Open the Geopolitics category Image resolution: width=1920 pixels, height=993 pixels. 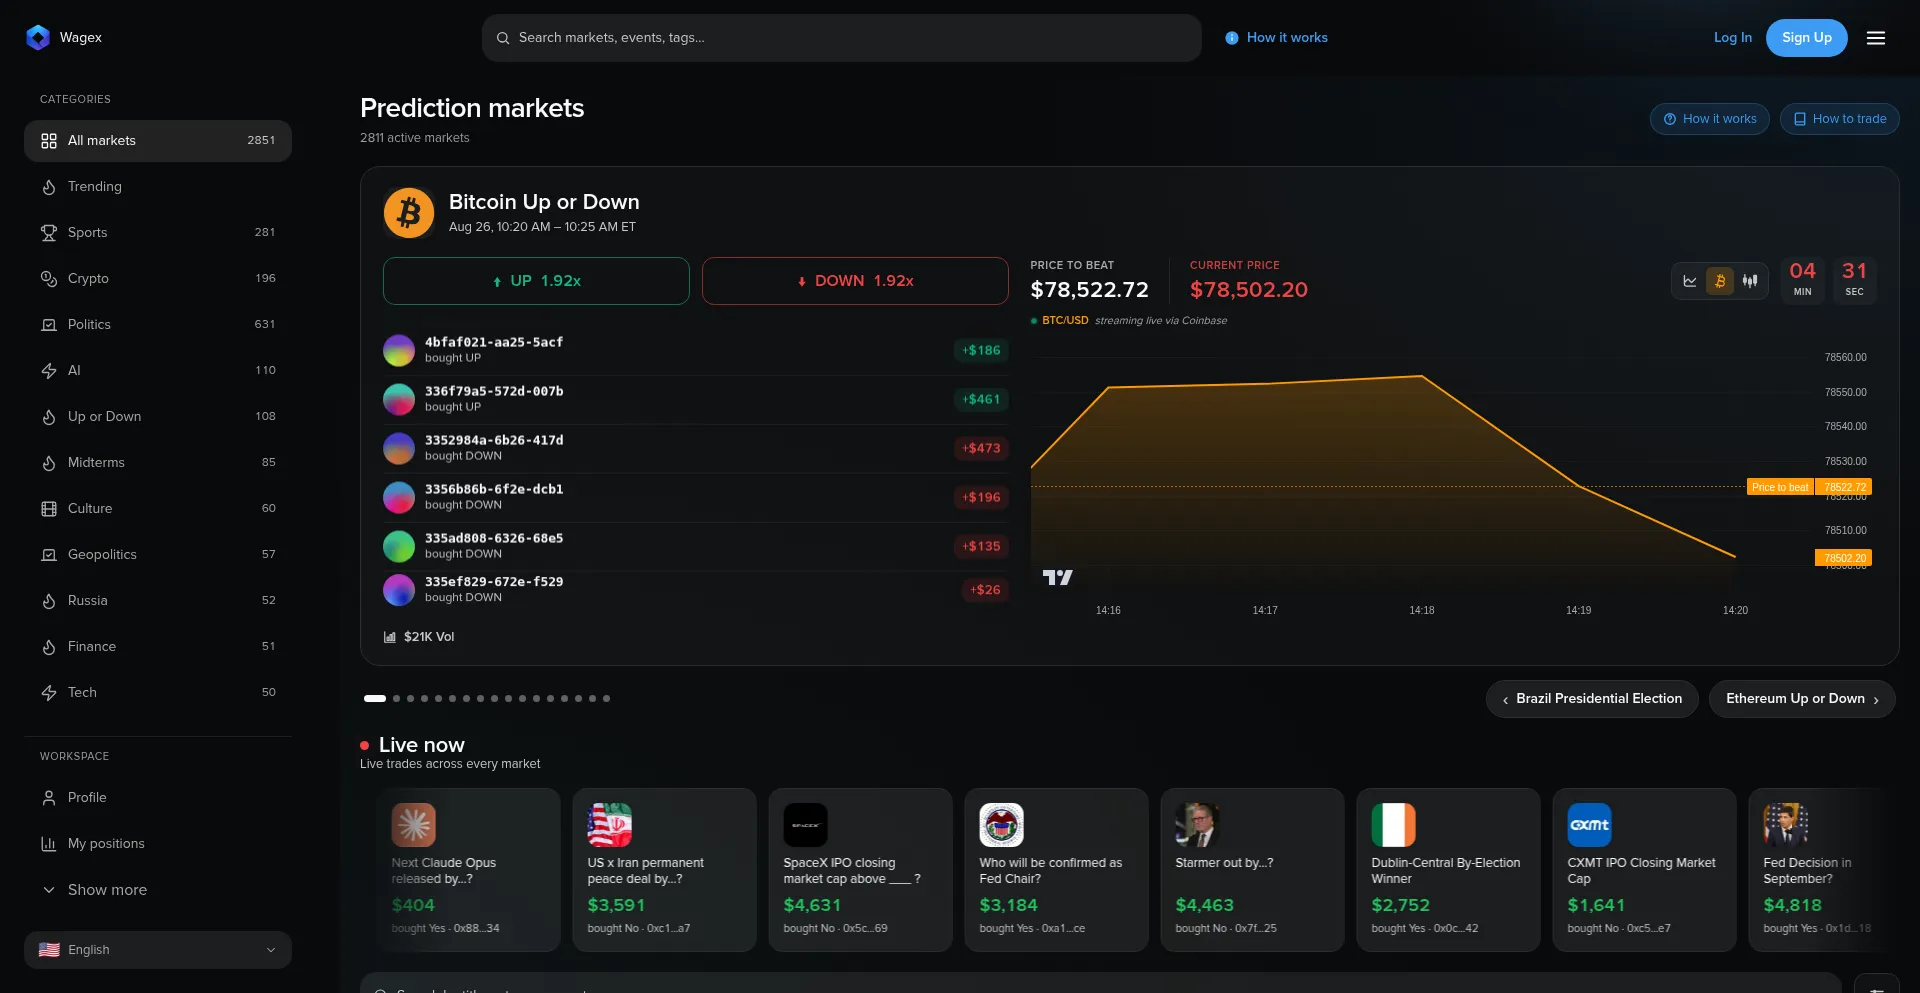point(158,555)
